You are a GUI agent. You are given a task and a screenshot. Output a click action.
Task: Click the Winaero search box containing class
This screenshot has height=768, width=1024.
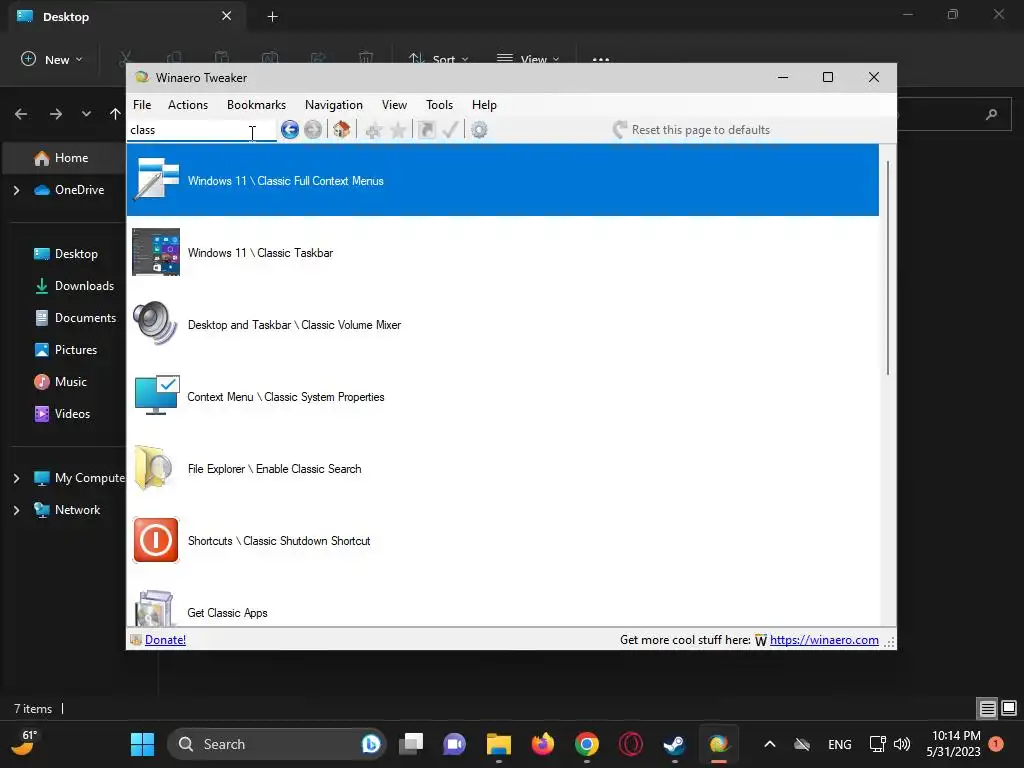[201, 130]
